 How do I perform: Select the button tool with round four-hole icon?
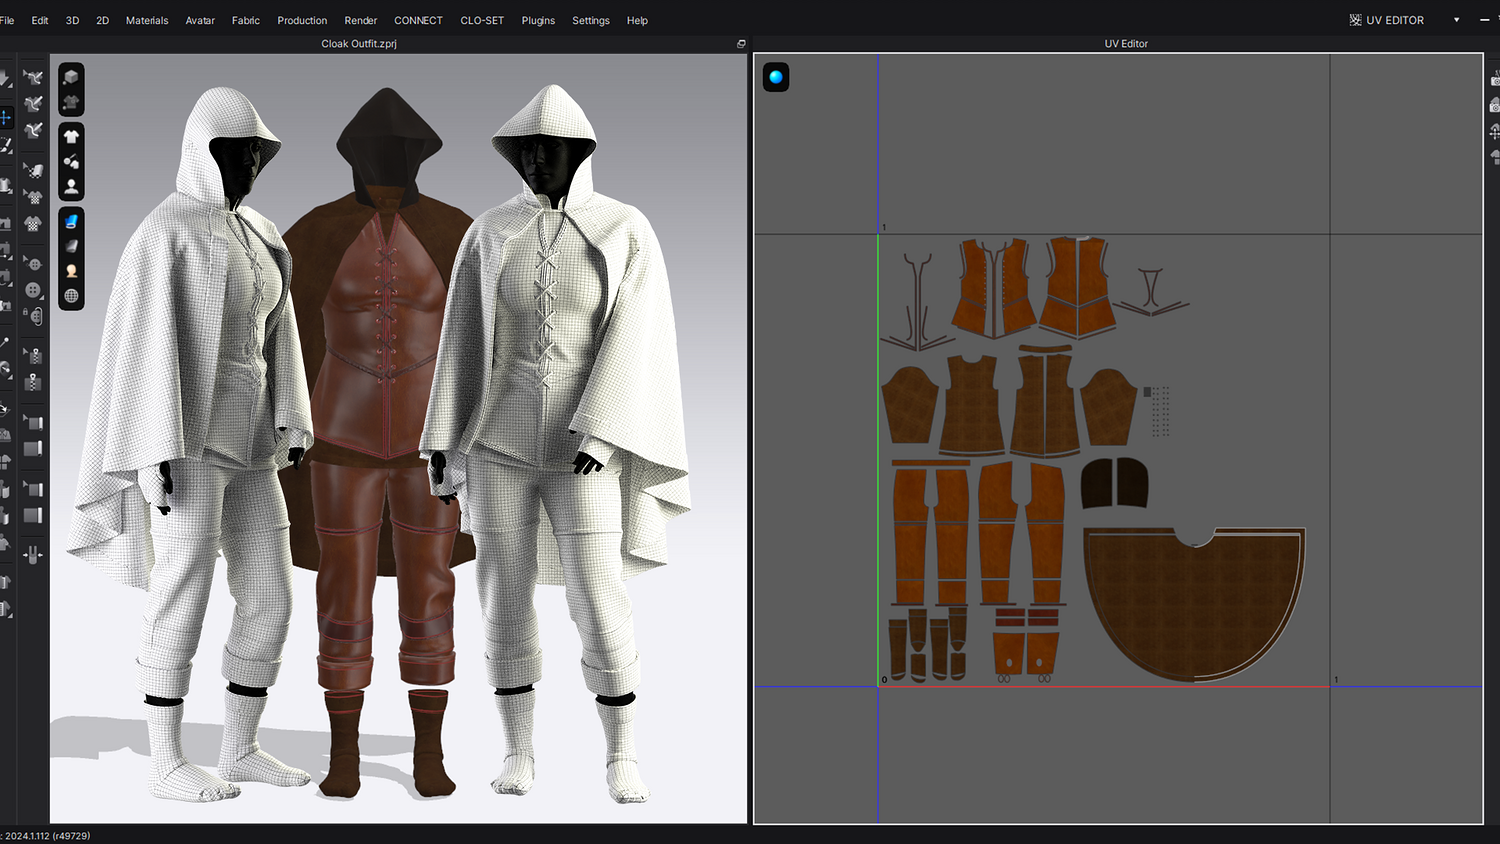(33, 290)
